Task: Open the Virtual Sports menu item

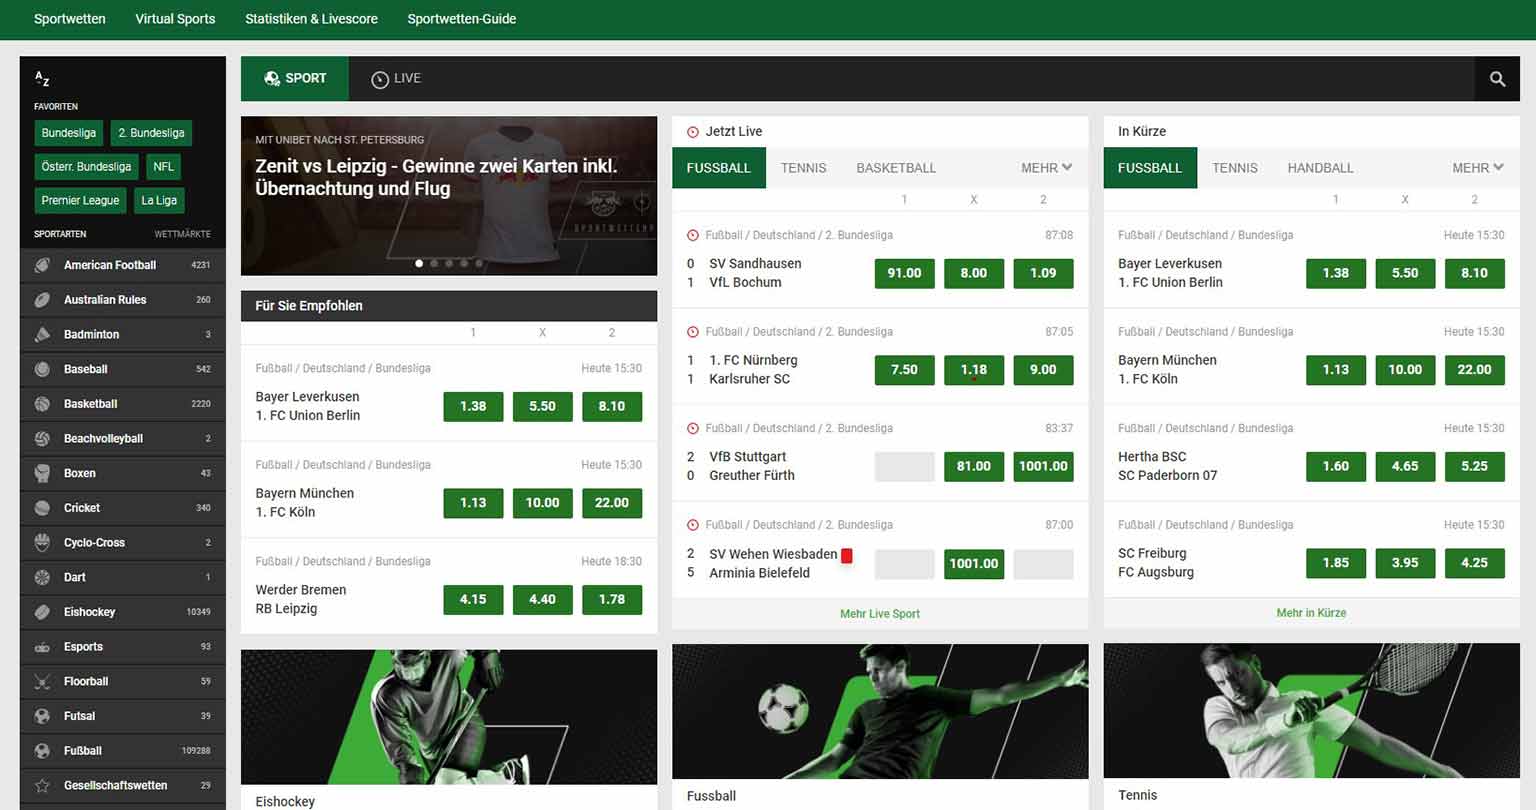Action: tap(175, 19)
